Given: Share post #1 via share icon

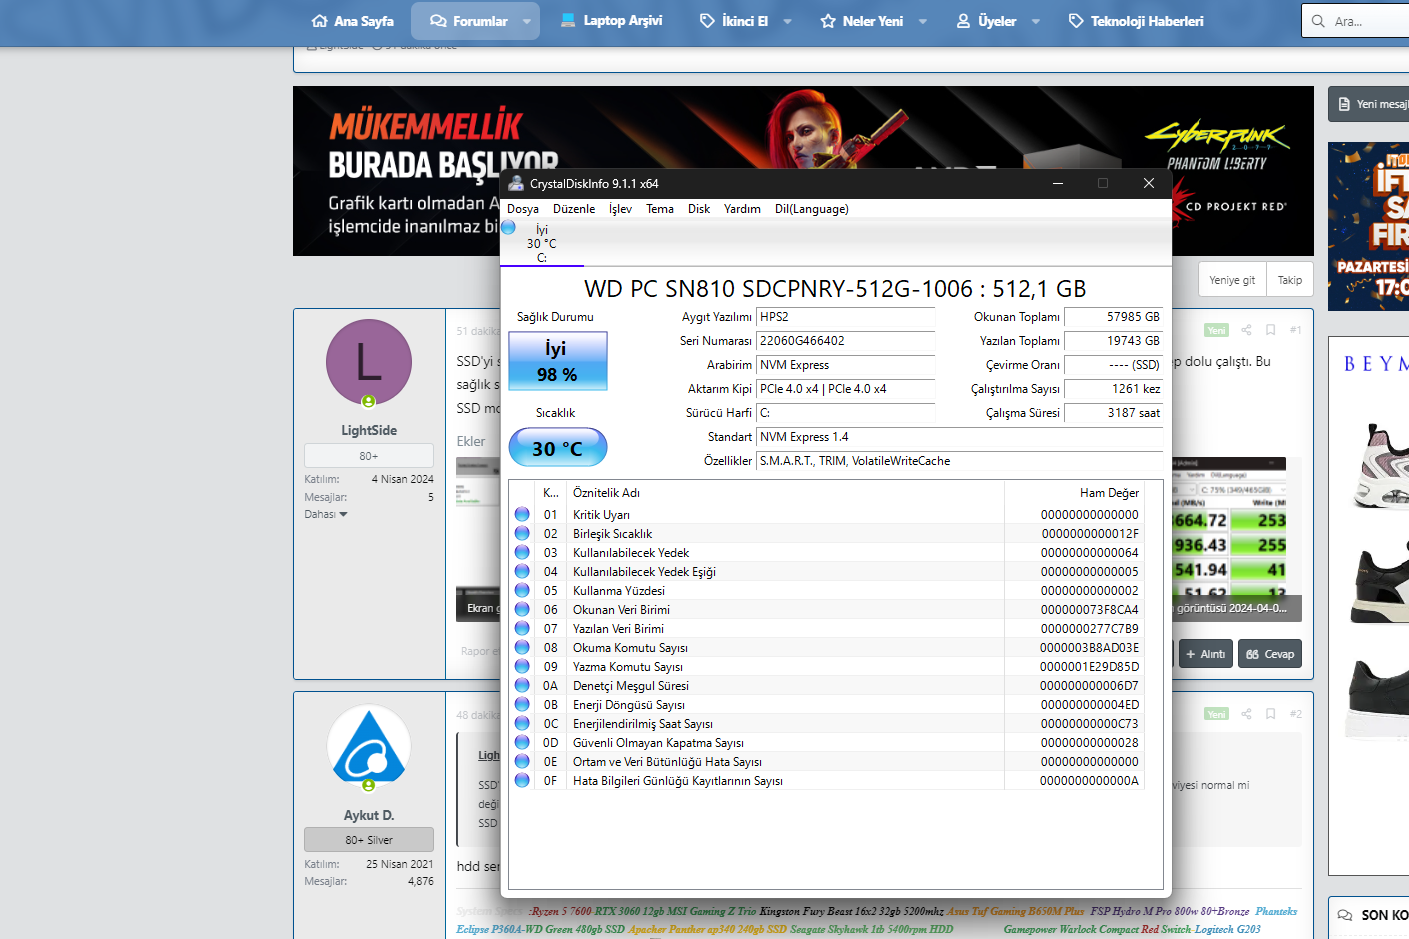Looking at the screenshot, I should tap(1246, 330).
